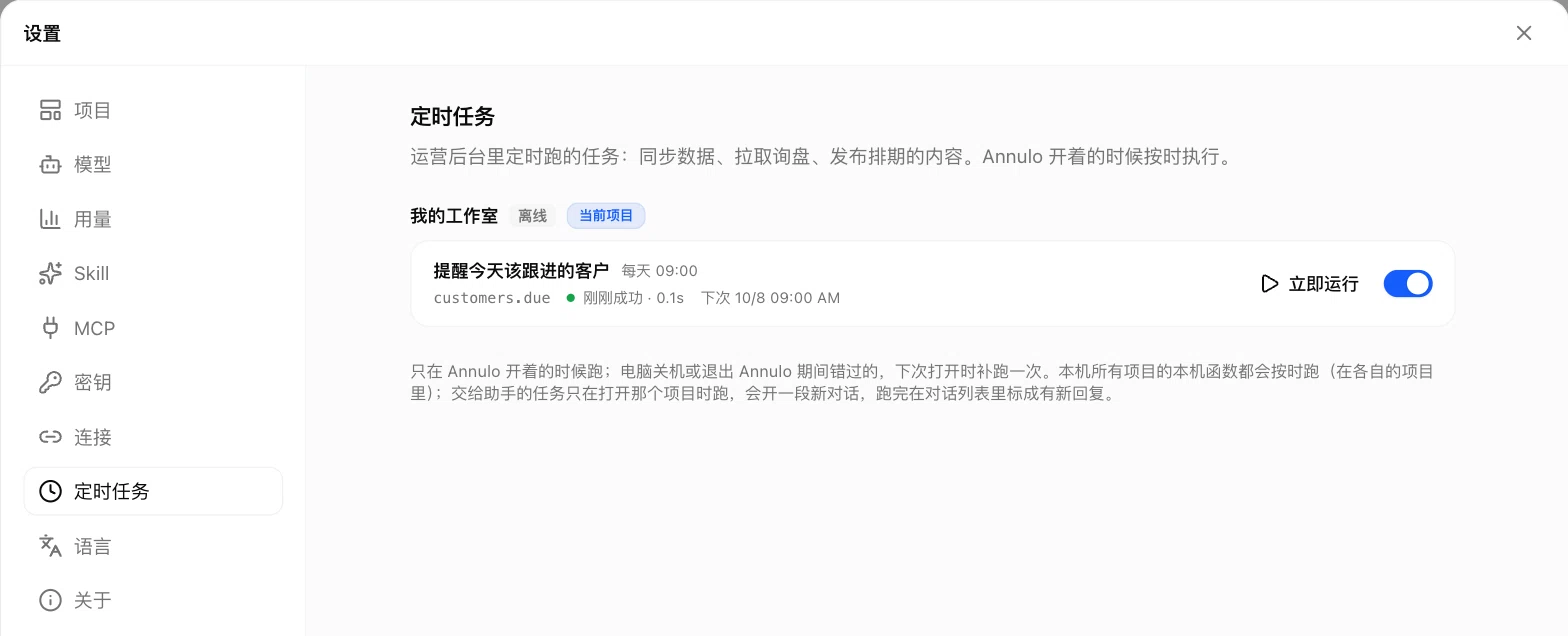Click the status text 刚刚成功 · 0.1s
The image size is (1568, 636).
tap(633, 298)
